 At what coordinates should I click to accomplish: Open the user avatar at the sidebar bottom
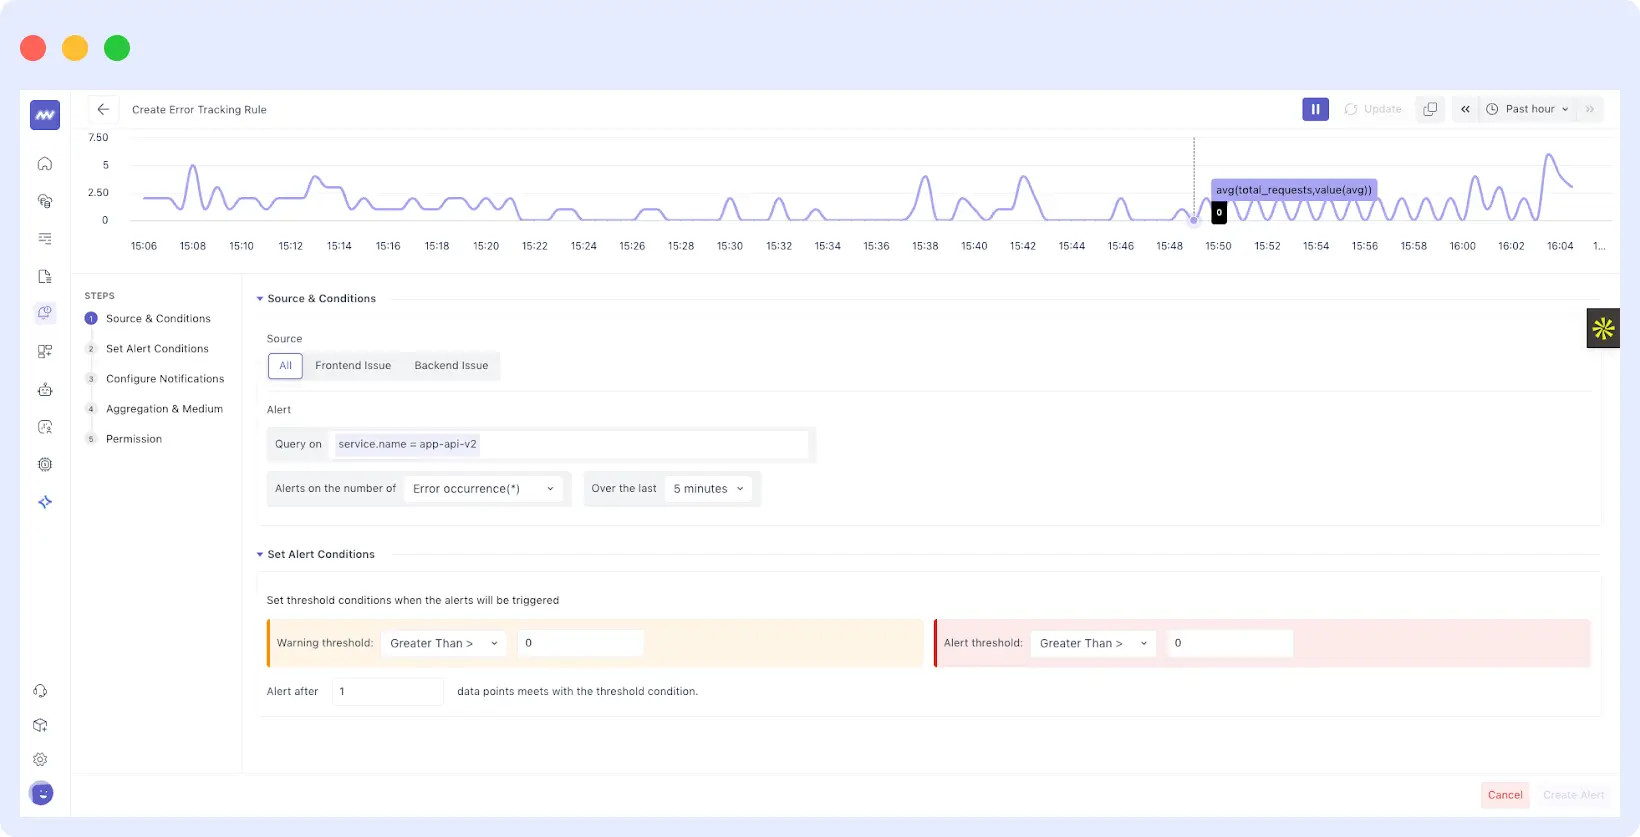(x=42, y=793)
